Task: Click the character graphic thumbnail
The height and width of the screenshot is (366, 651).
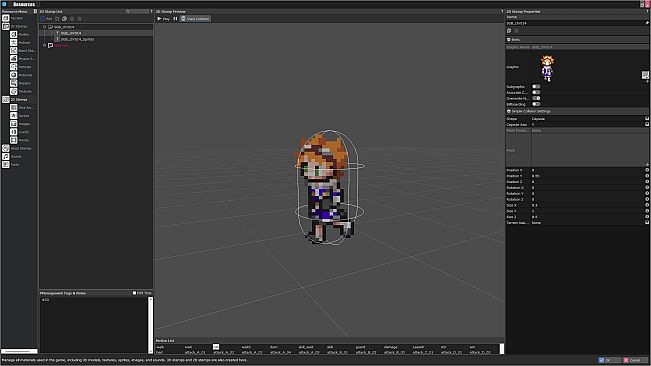Action: click(x=547, y=68)
